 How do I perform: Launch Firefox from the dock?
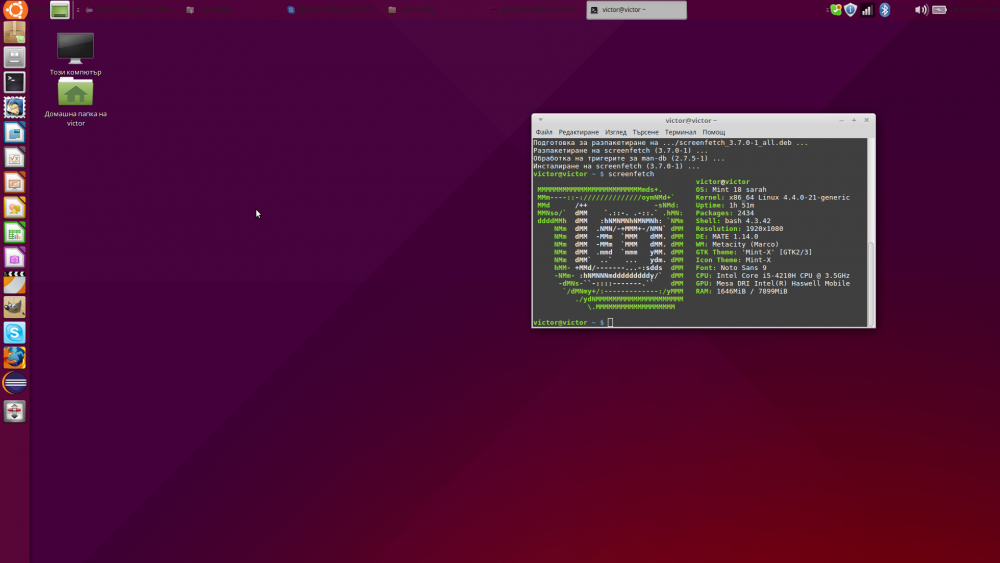pos(15,358)
